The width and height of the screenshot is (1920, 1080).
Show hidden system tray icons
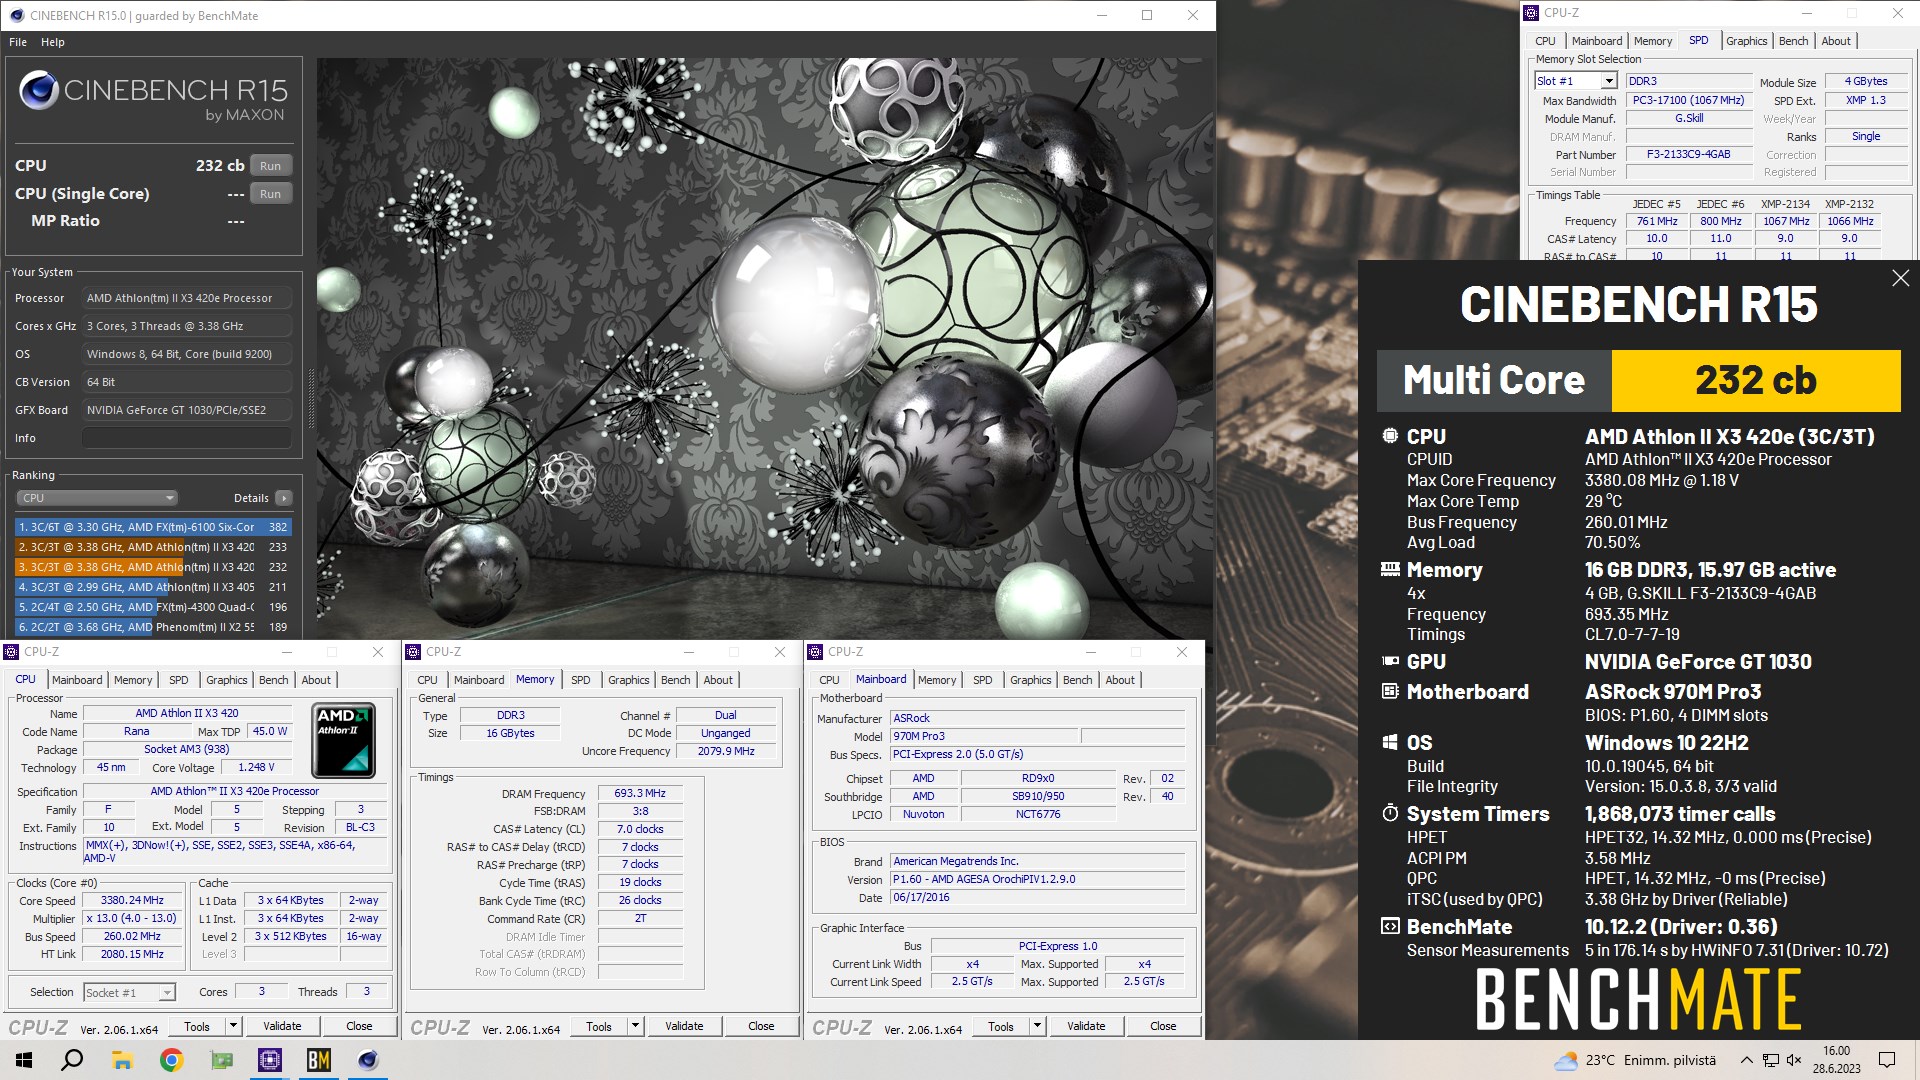coord(1746,1060)
